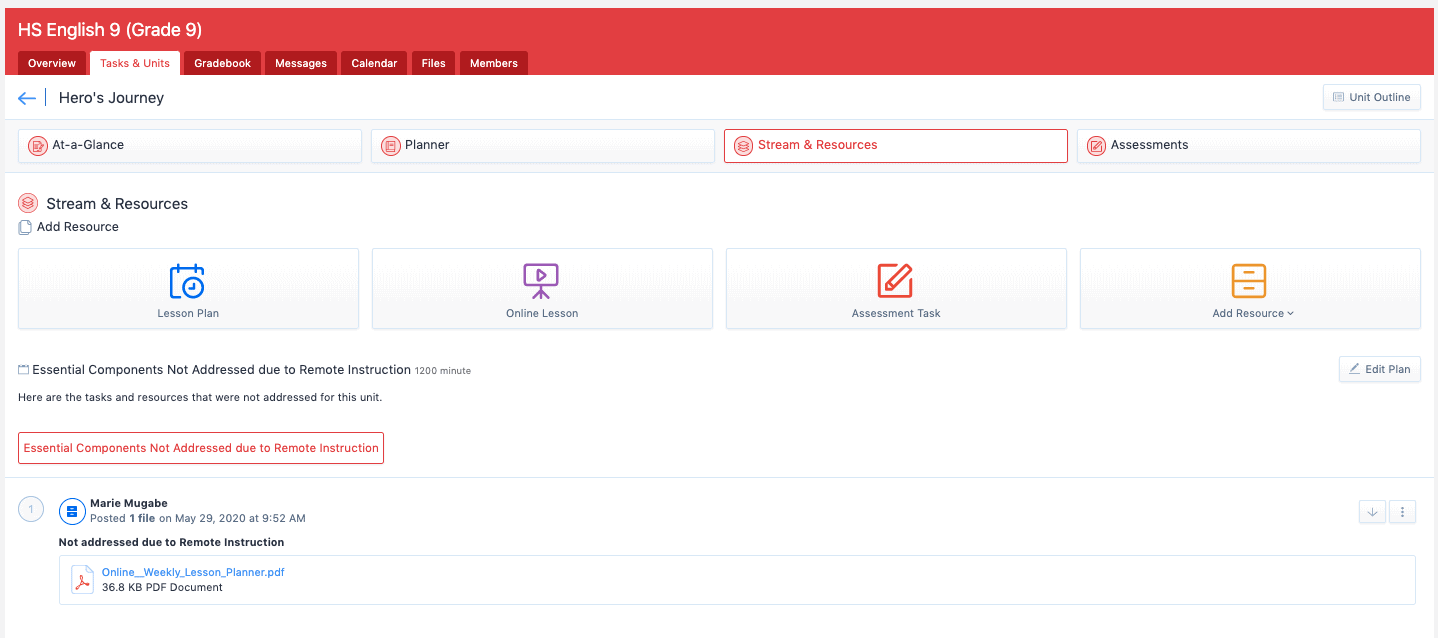Click the orange Add Resource drawer icon
The image size is (1438, 638).
tap(1249, 281)
